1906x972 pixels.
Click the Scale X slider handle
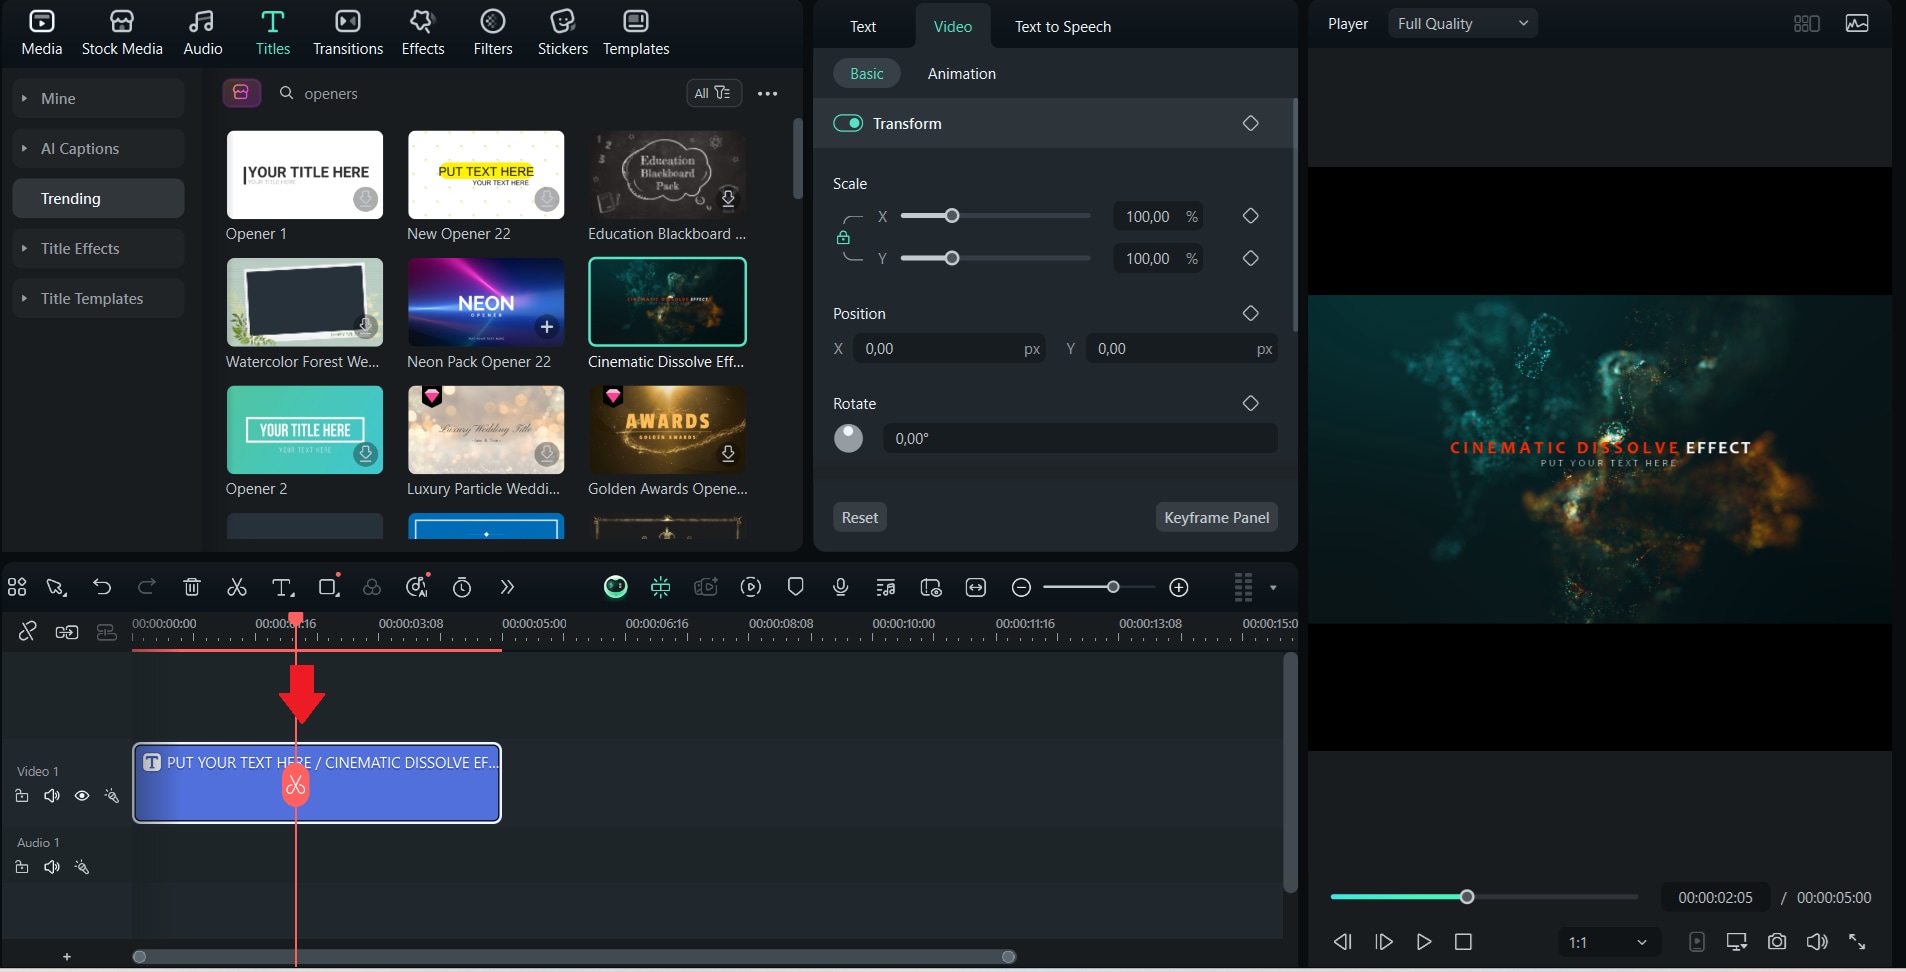pos(952,216)
